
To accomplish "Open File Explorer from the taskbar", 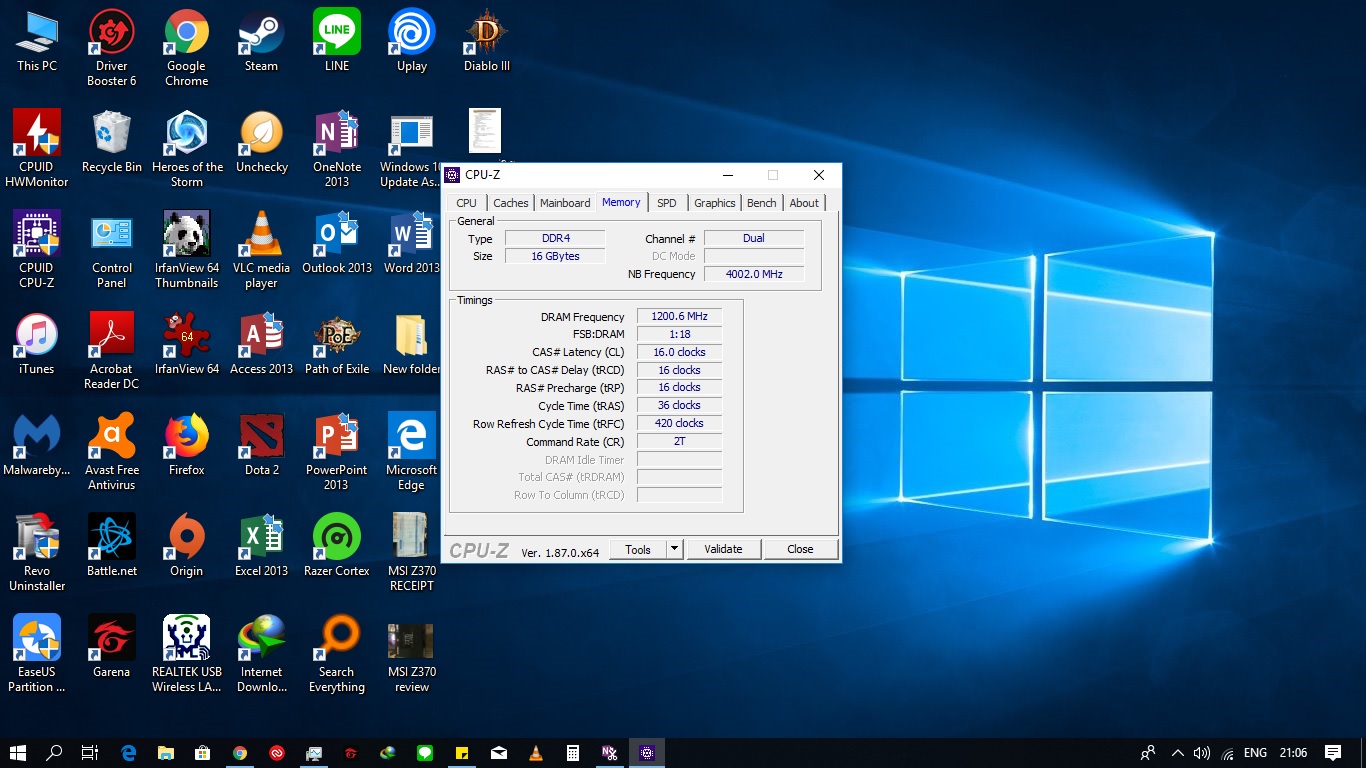I will [165, 753].
